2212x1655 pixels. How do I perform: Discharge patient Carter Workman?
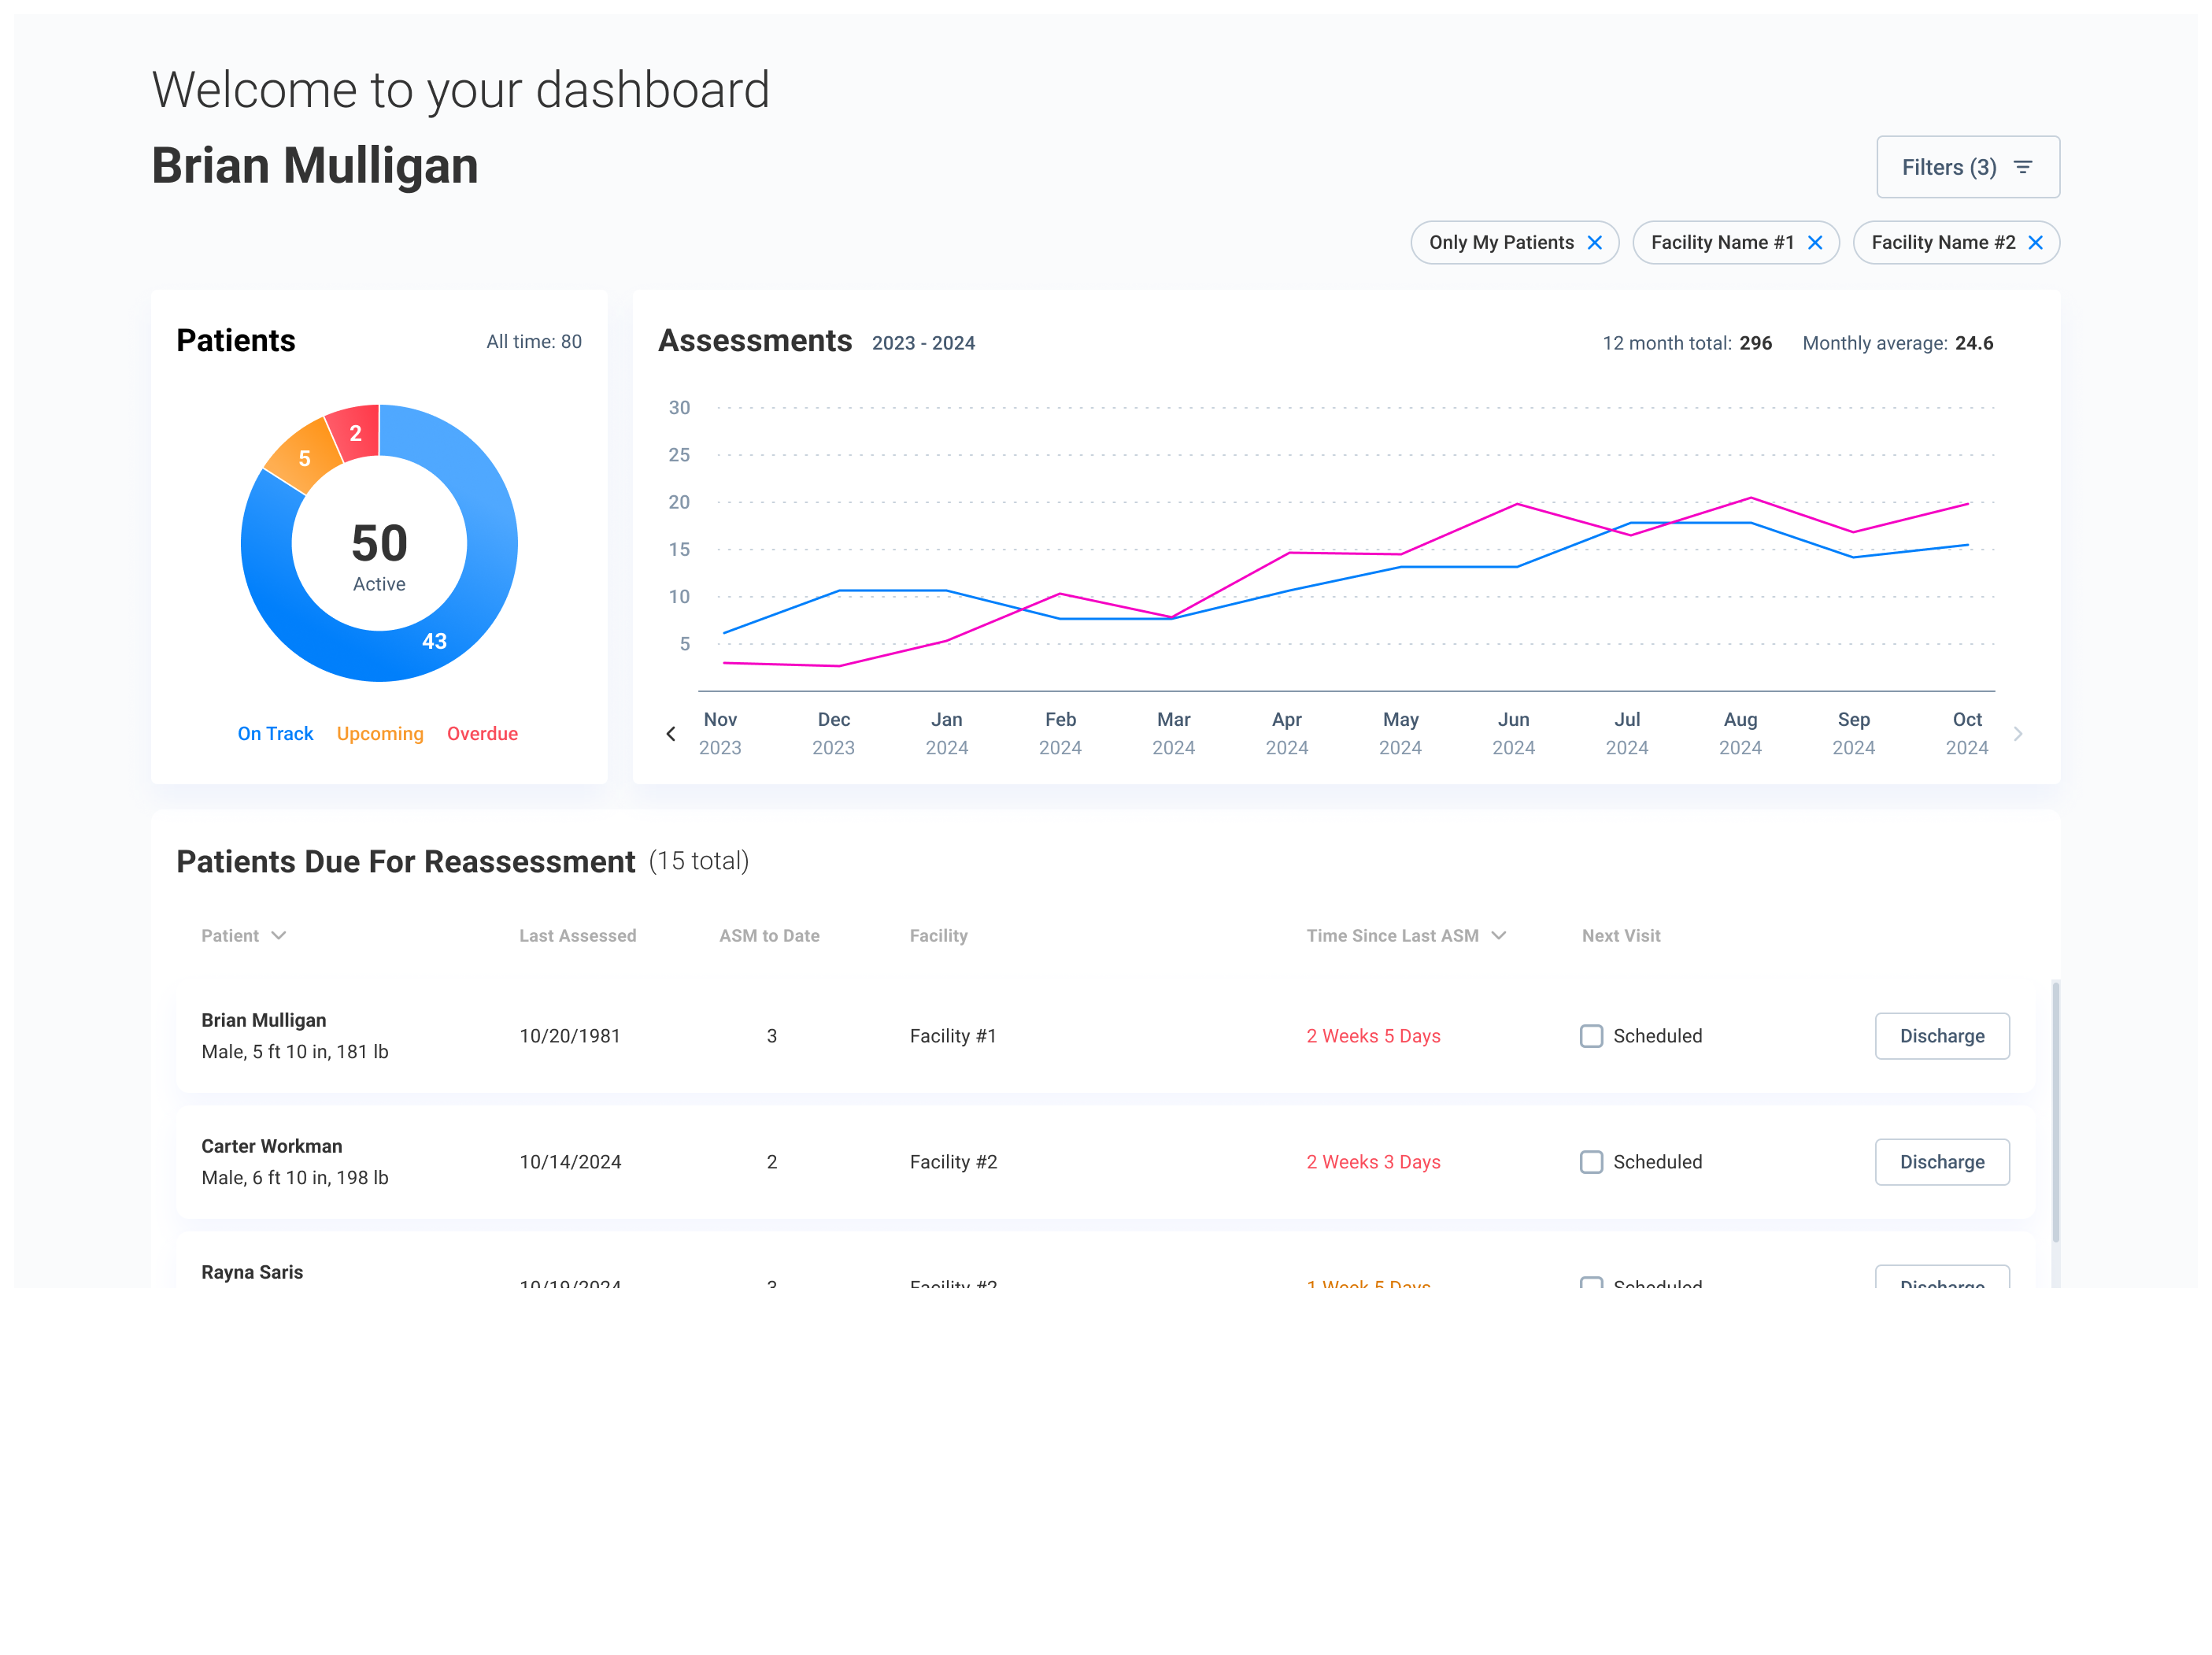(x=1942, y=1162)
